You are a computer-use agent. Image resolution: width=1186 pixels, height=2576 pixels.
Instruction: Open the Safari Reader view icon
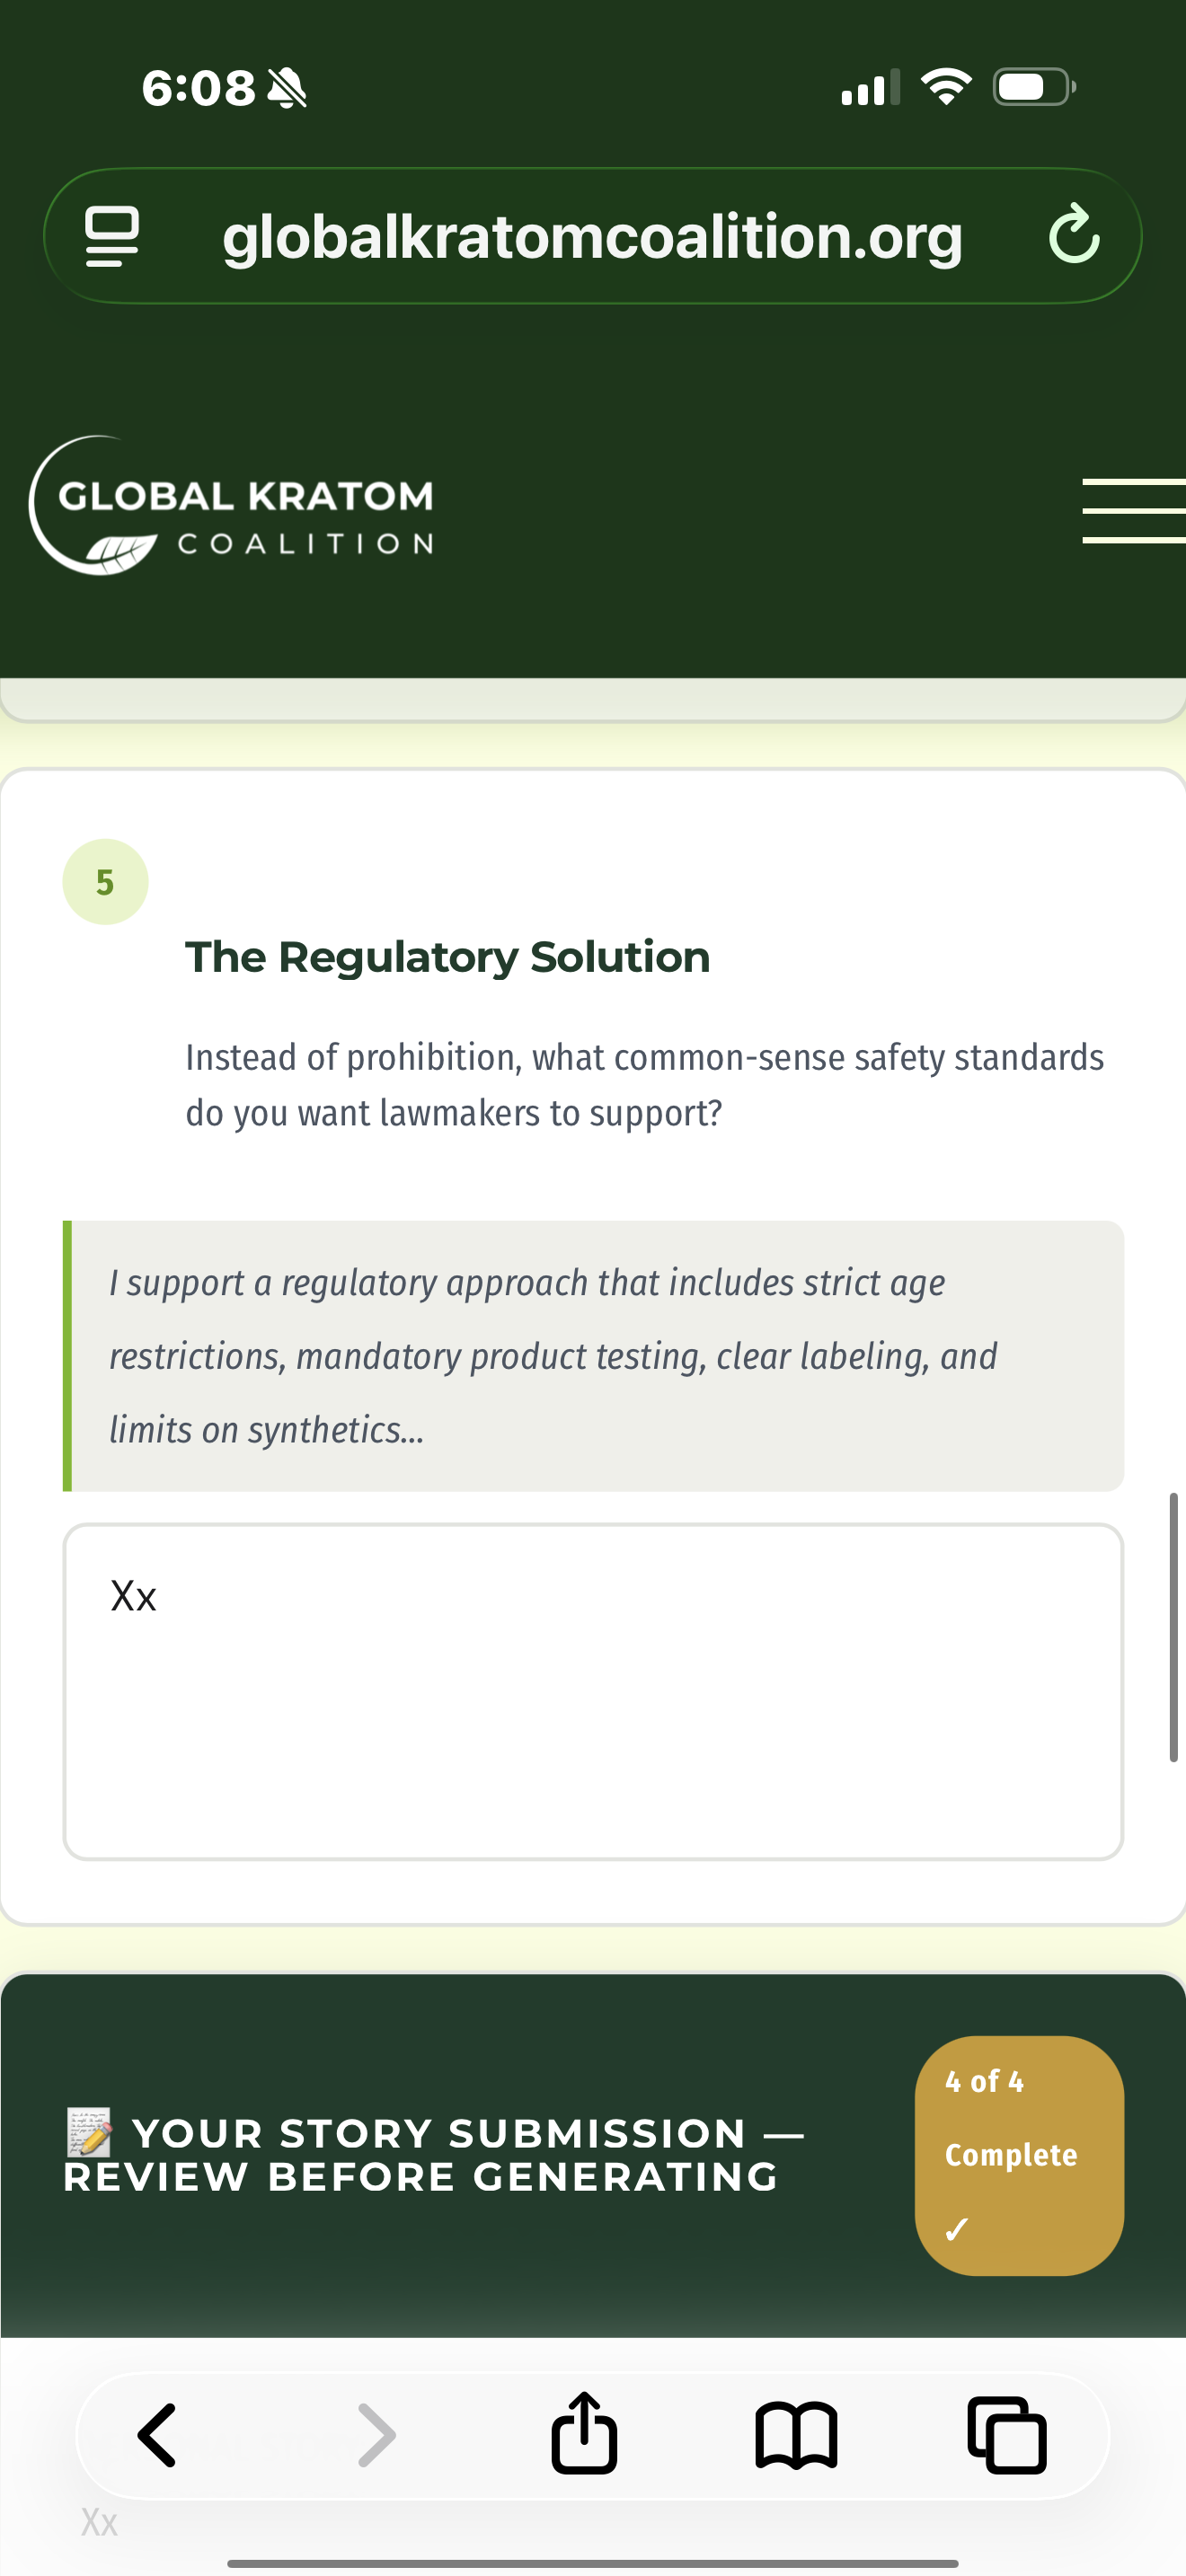[113, 236]
